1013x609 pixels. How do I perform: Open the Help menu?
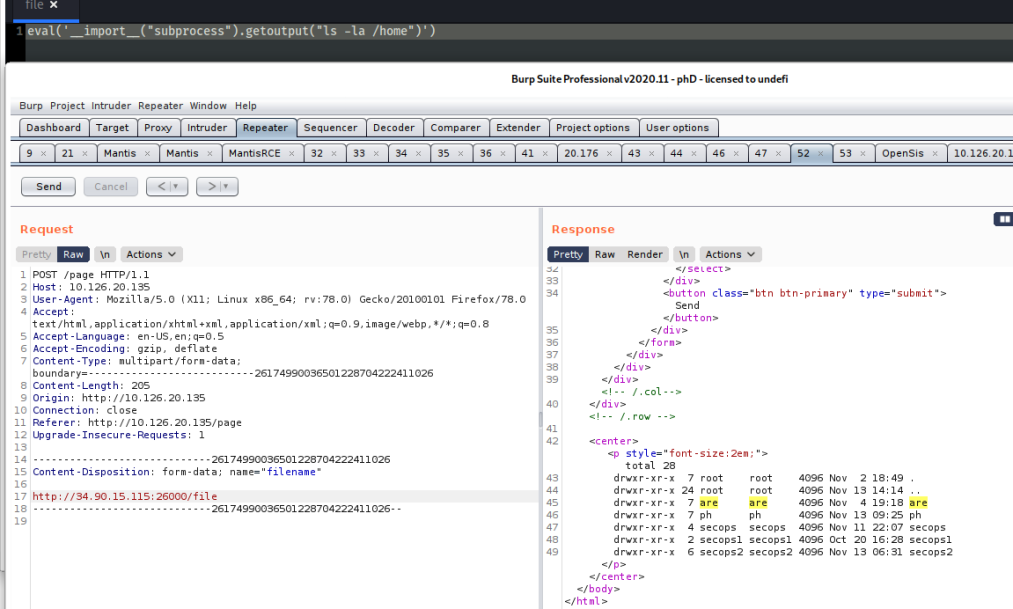tap(245, 106)
